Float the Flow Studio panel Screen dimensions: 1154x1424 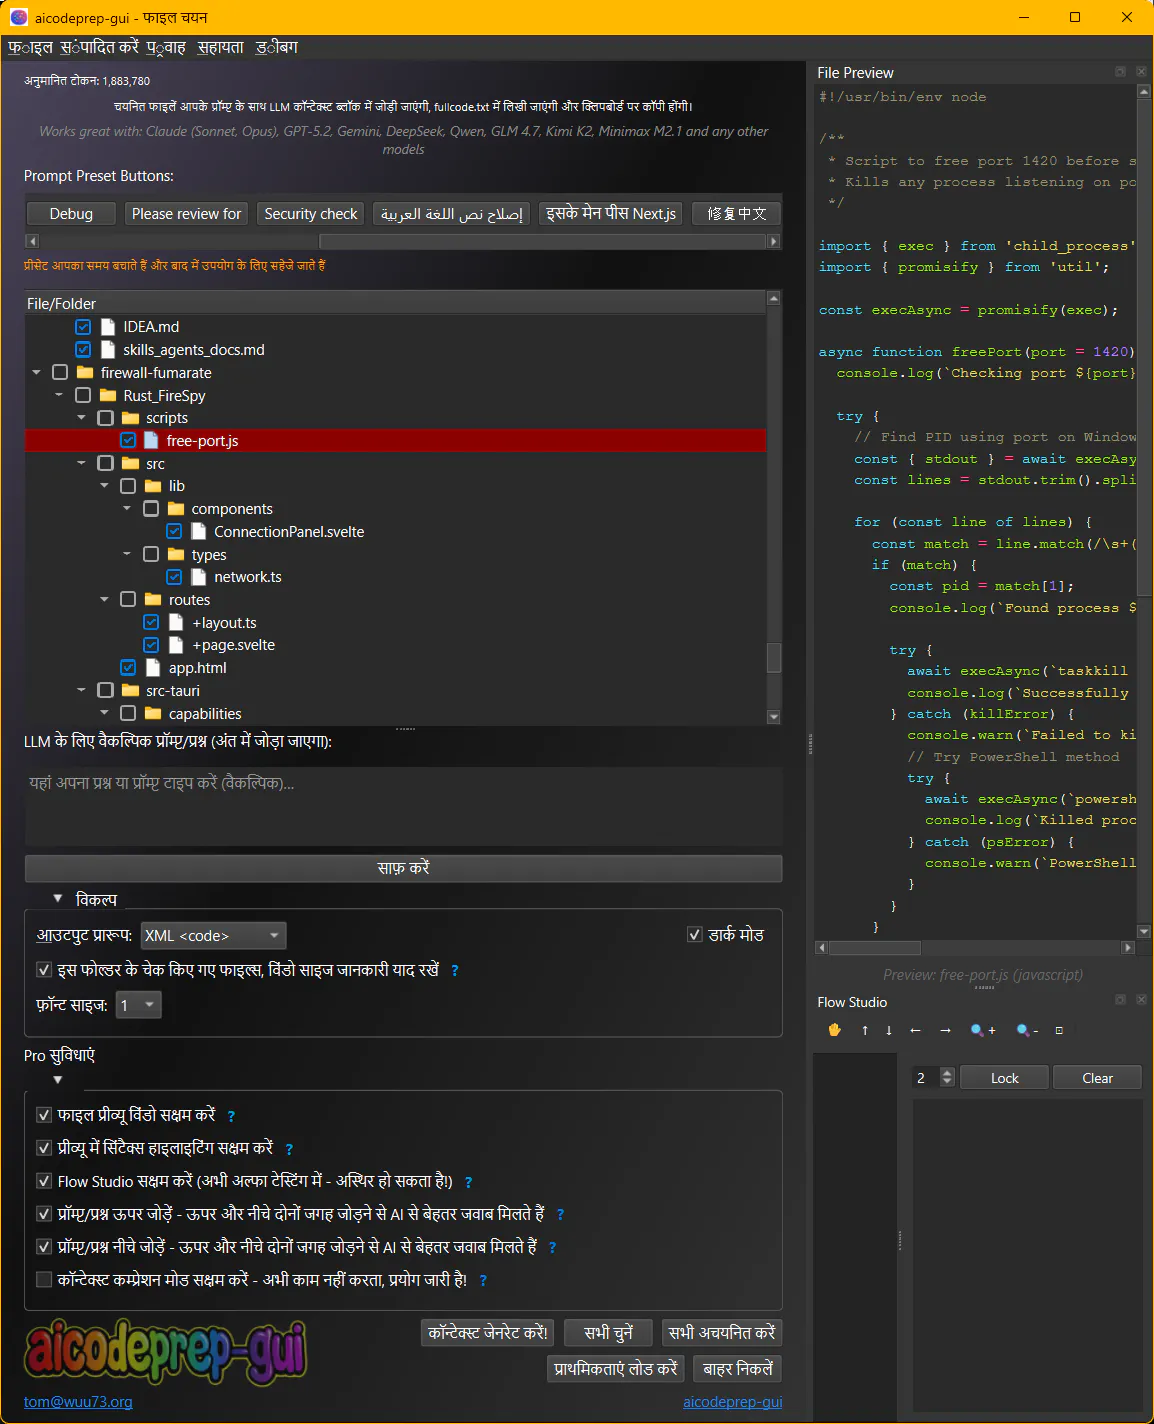1121,1000
